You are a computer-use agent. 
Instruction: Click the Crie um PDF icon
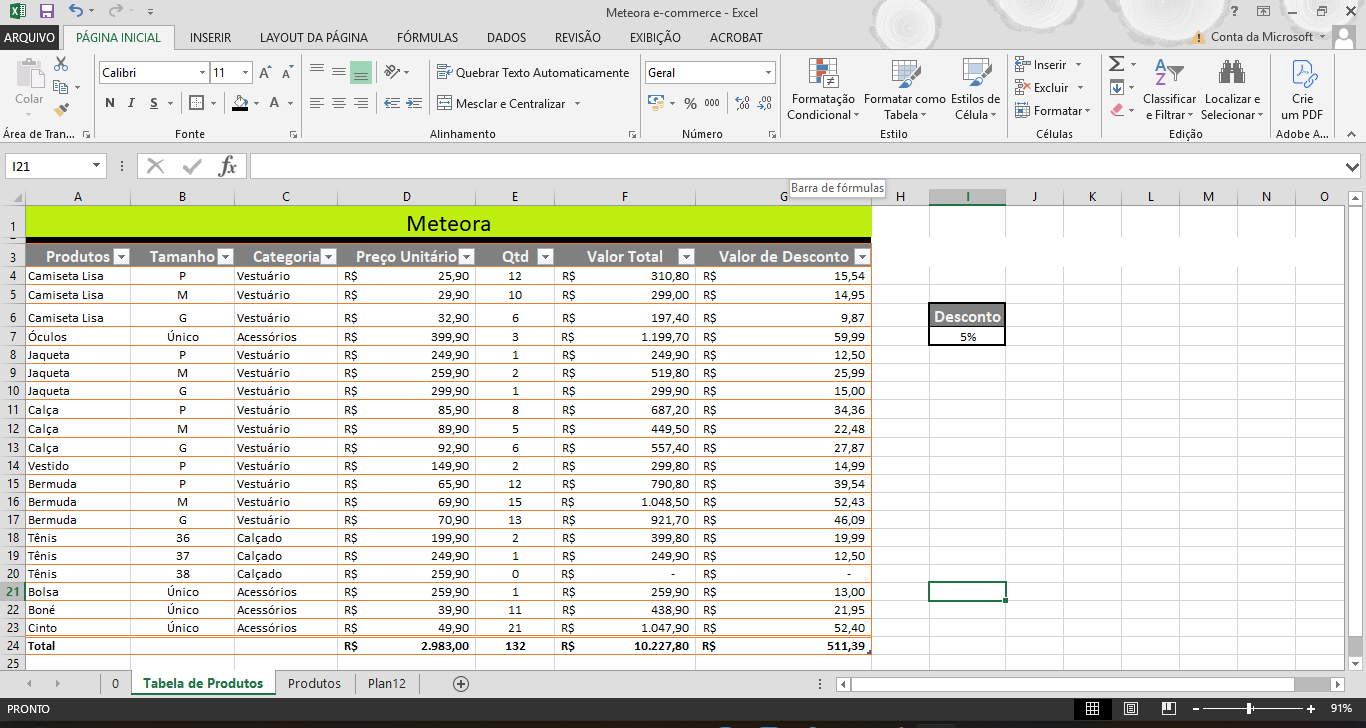click(1302, 90)
